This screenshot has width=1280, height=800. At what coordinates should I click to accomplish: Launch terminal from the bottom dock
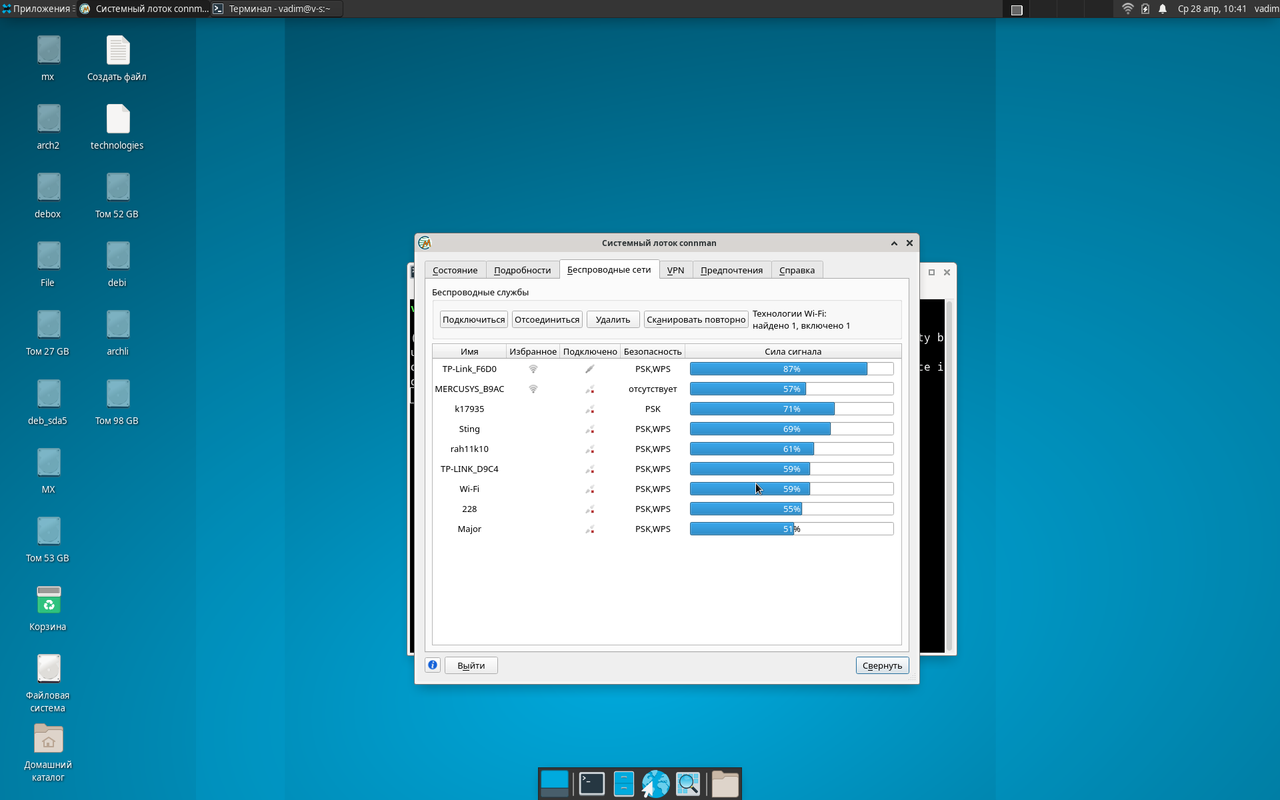tap(592, 783)
